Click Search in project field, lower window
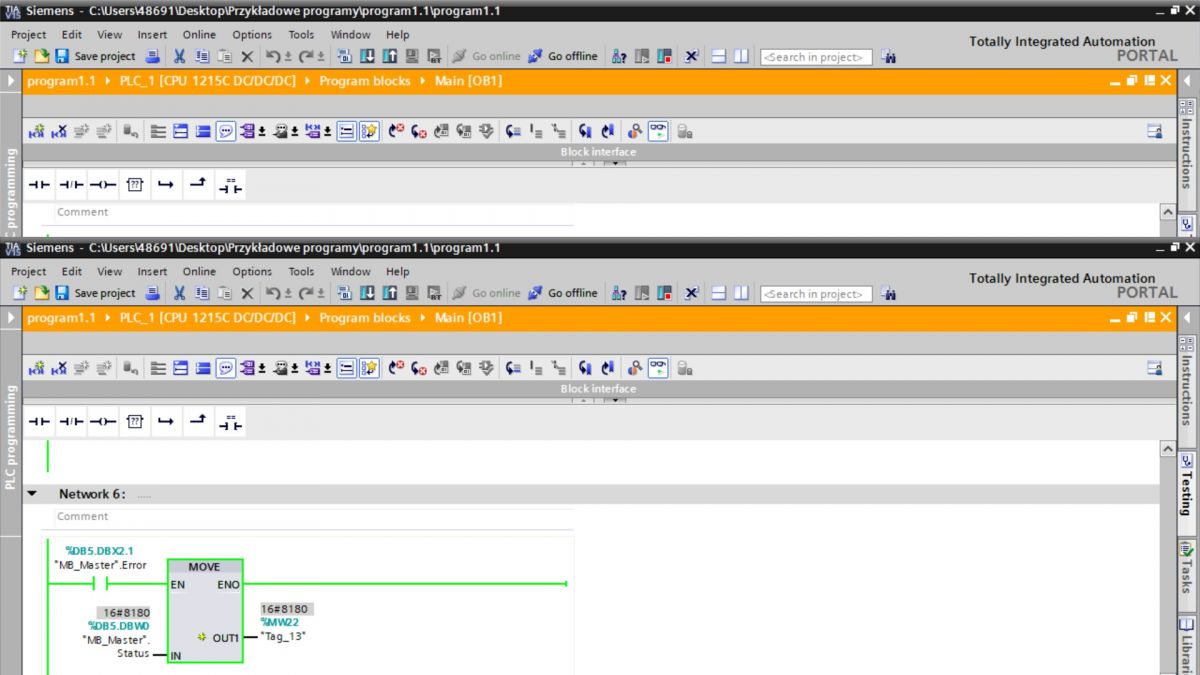This screenshot has height=675, width=1200. coord(816,294)
